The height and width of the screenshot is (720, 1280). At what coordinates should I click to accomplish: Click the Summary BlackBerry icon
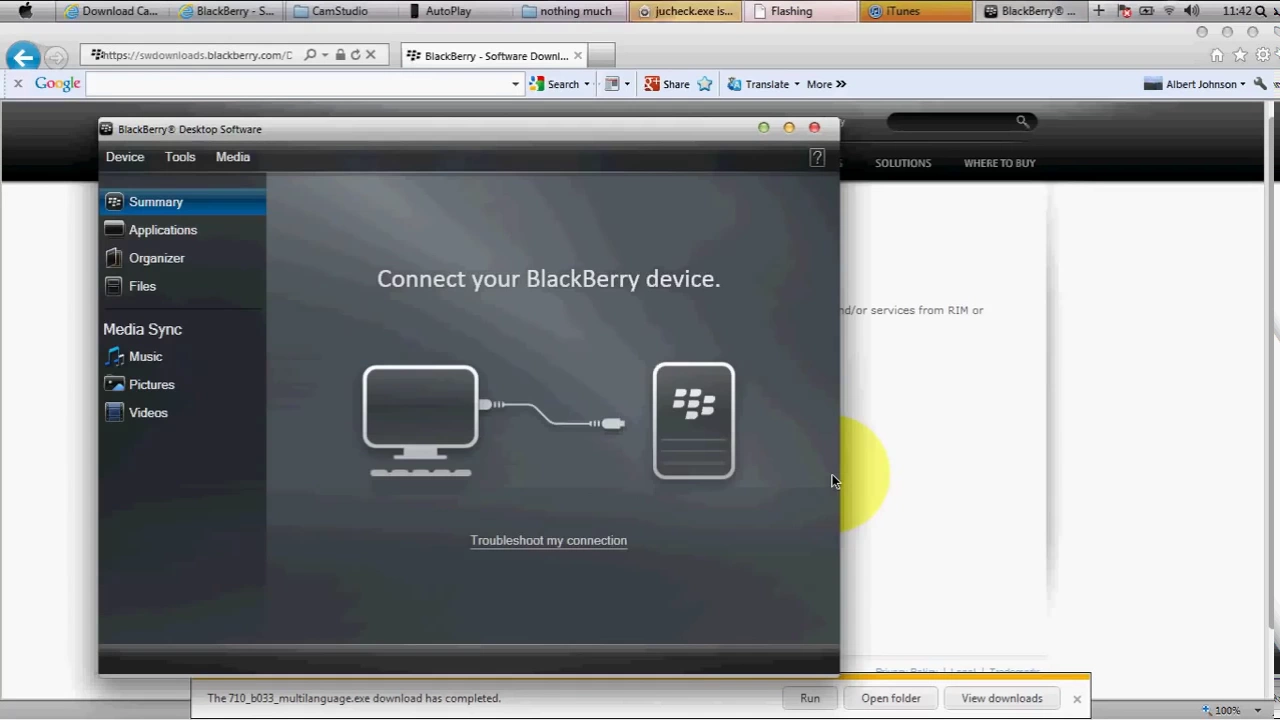point(114,202)
